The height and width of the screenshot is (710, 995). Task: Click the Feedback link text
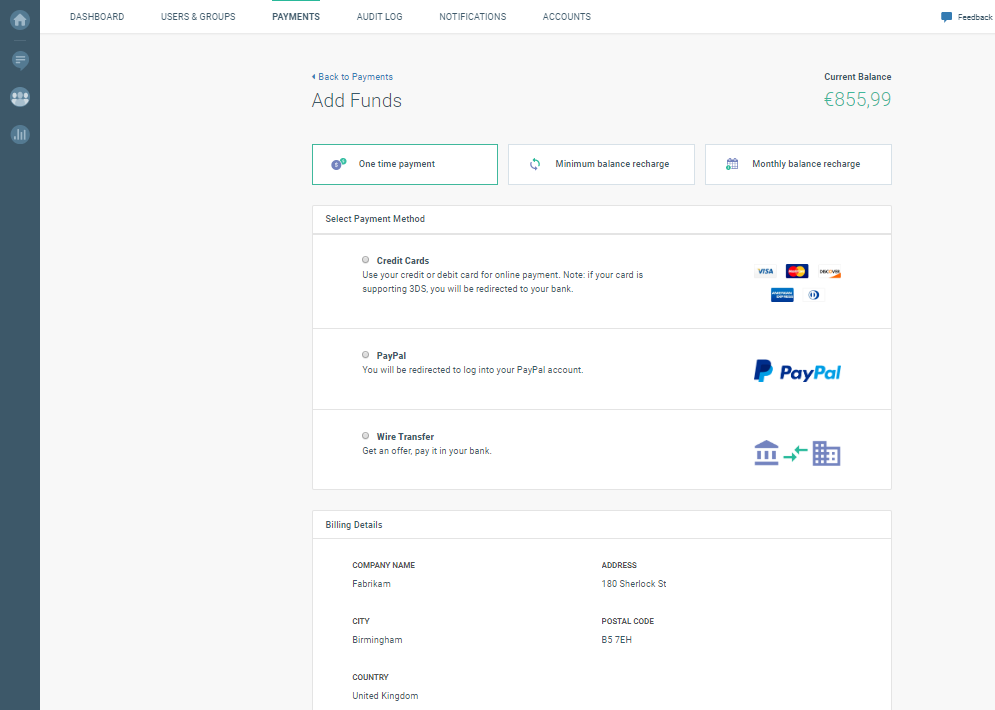pos(975,17)
